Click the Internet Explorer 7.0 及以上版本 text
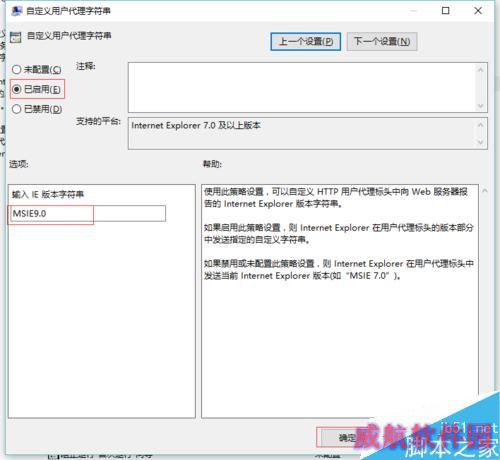Image resolution: width=500 pixels, height=460 pixels. 196,126
